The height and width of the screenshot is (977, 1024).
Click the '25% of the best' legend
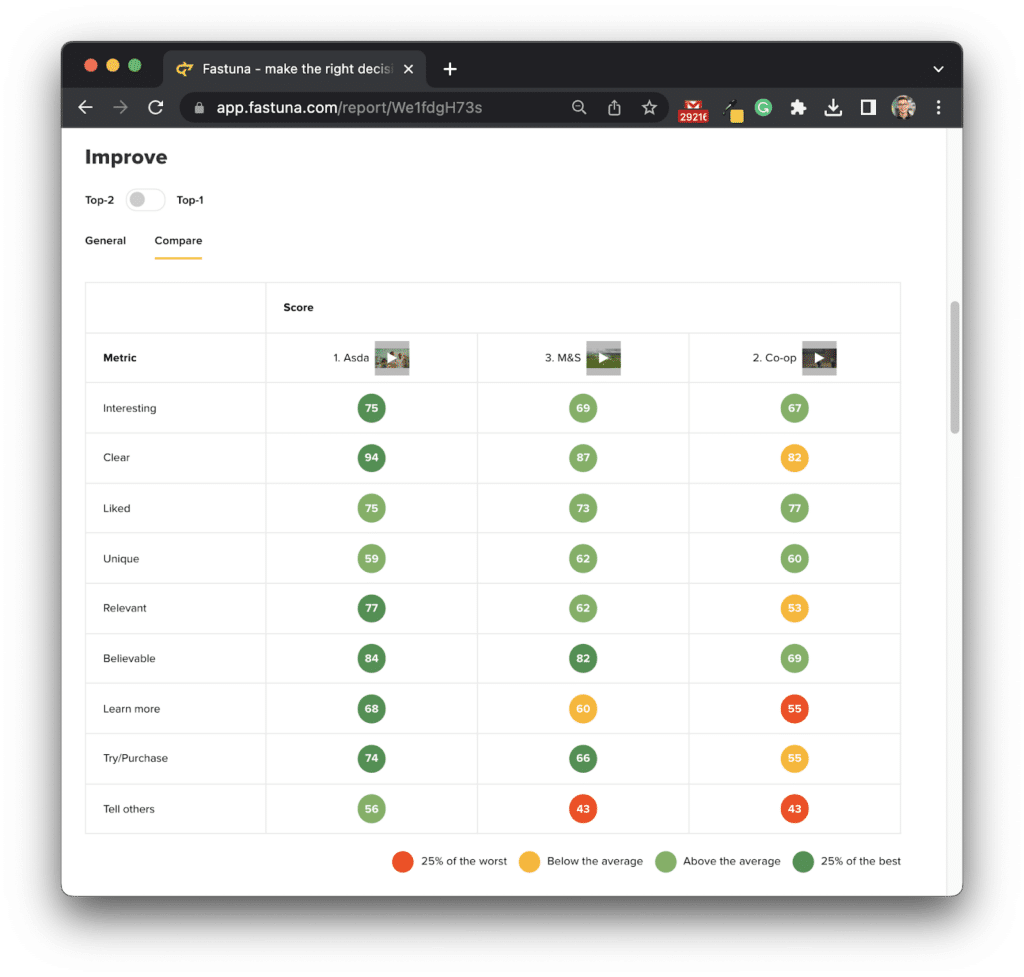coord(846,861)
